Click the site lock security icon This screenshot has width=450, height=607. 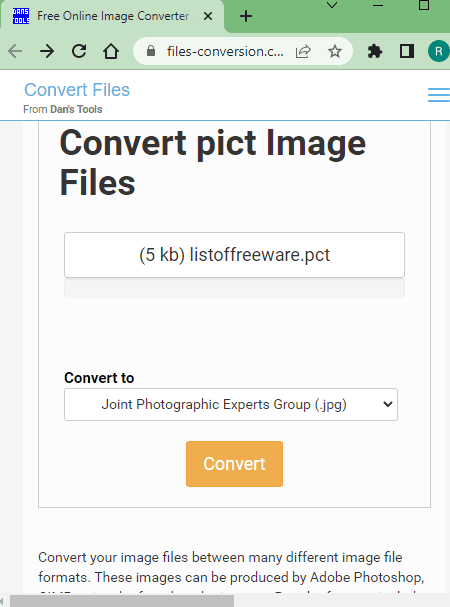[151, 51]
